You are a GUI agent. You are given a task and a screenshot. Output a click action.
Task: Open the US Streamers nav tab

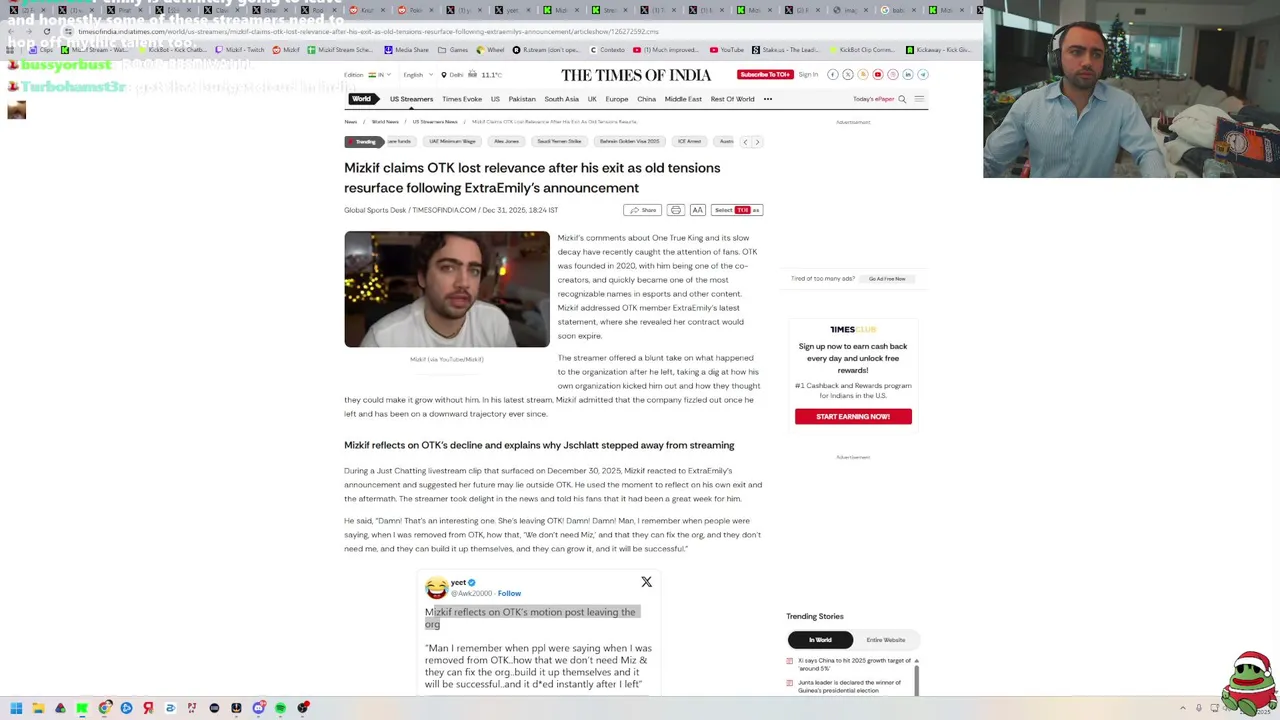(x=411, y=99)
